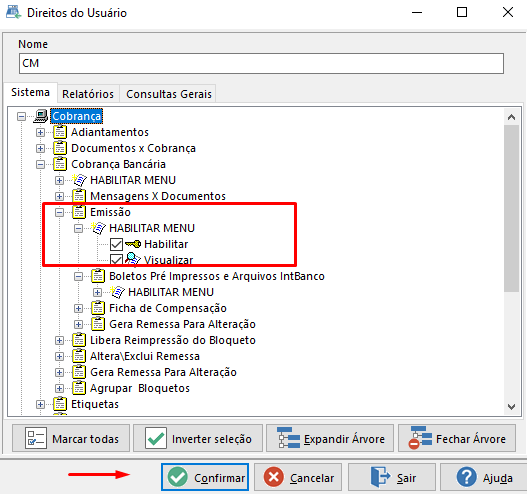The image size is (527, 494).
Task: Click the Altera\Exclui Remessa notepad icon
Action: pyautogui.click(x=79, y=356)
